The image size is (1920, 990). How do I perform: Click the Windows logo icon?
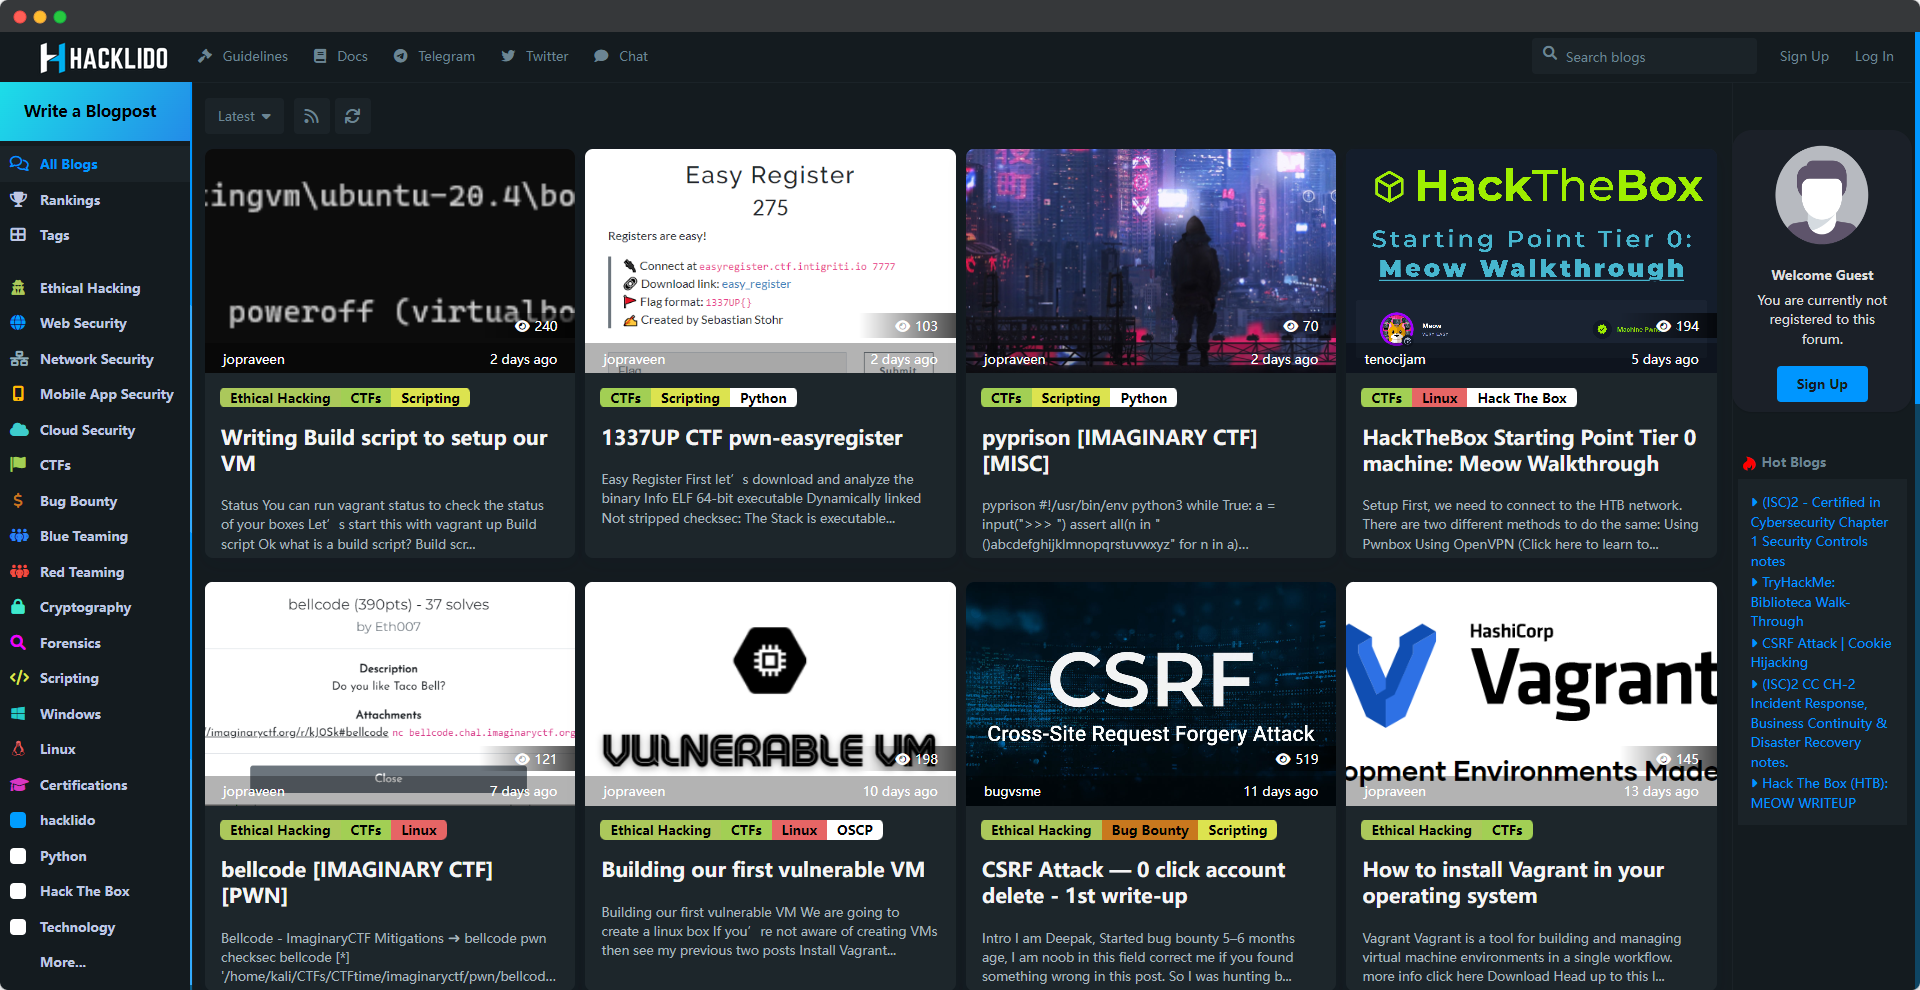pos(18,714)
